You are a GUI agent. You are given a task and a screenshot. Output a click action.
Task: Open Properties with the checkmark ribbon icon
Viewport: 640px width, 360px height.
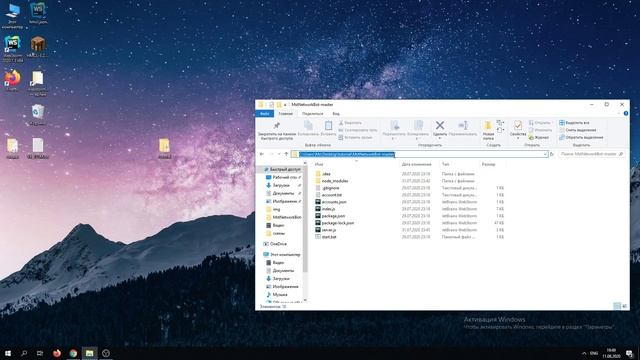coord(518,125)
